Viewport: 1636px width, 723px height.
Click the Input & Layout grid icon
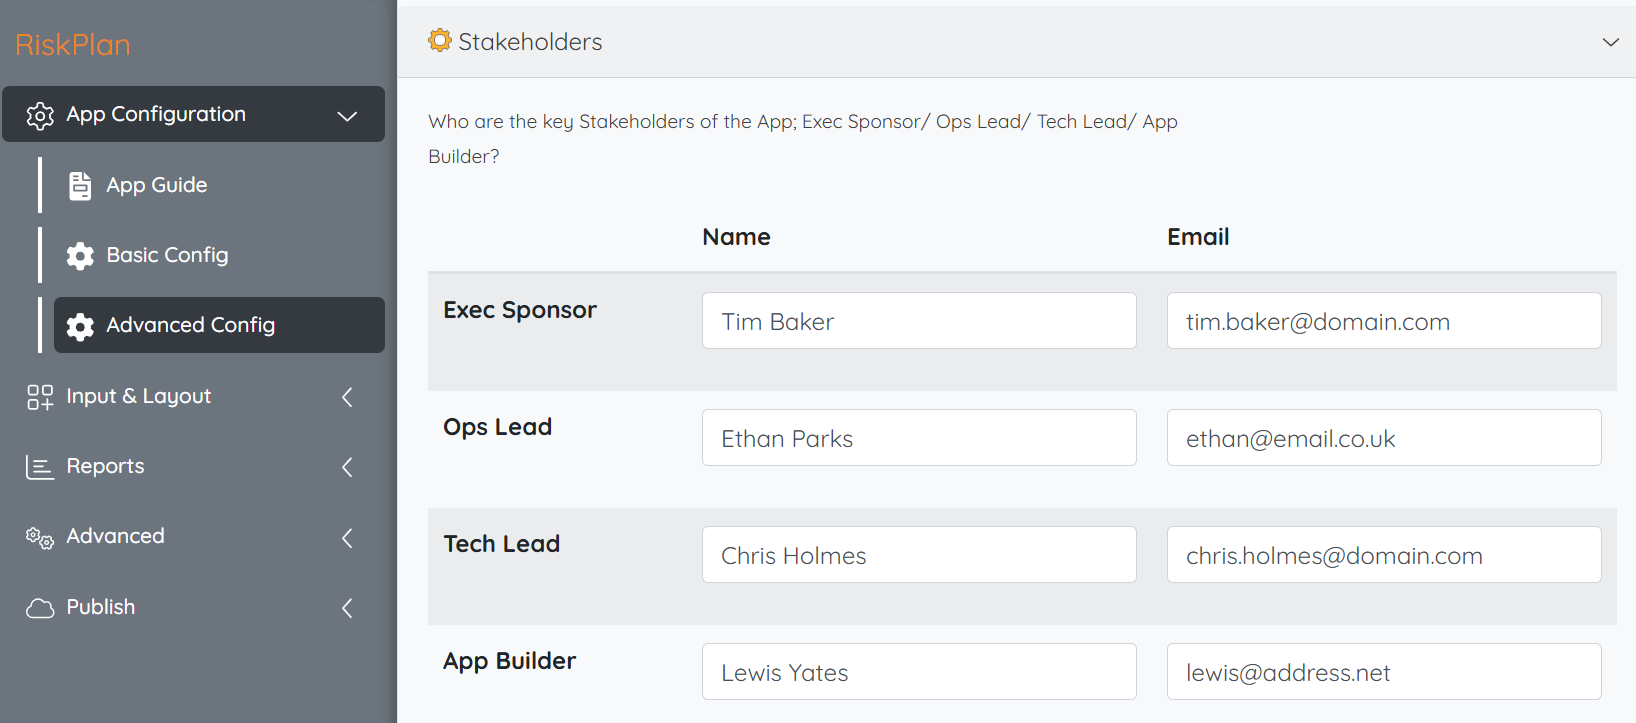pyautogui.click(x=40, y=397)
